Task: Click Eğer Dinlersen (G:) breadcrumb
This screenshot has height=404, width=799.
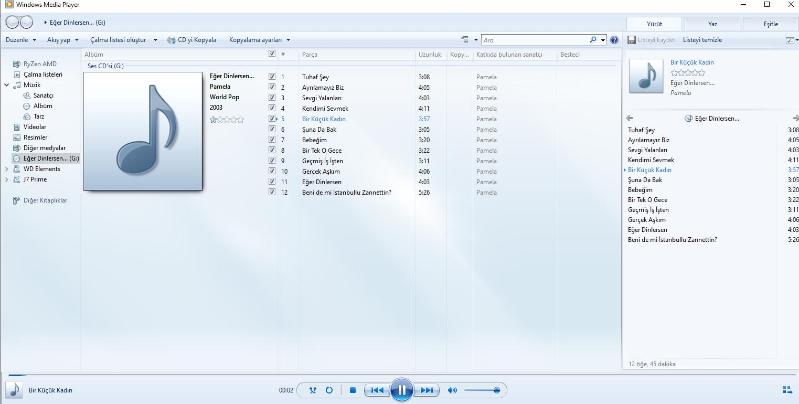Action: [77, 22]
